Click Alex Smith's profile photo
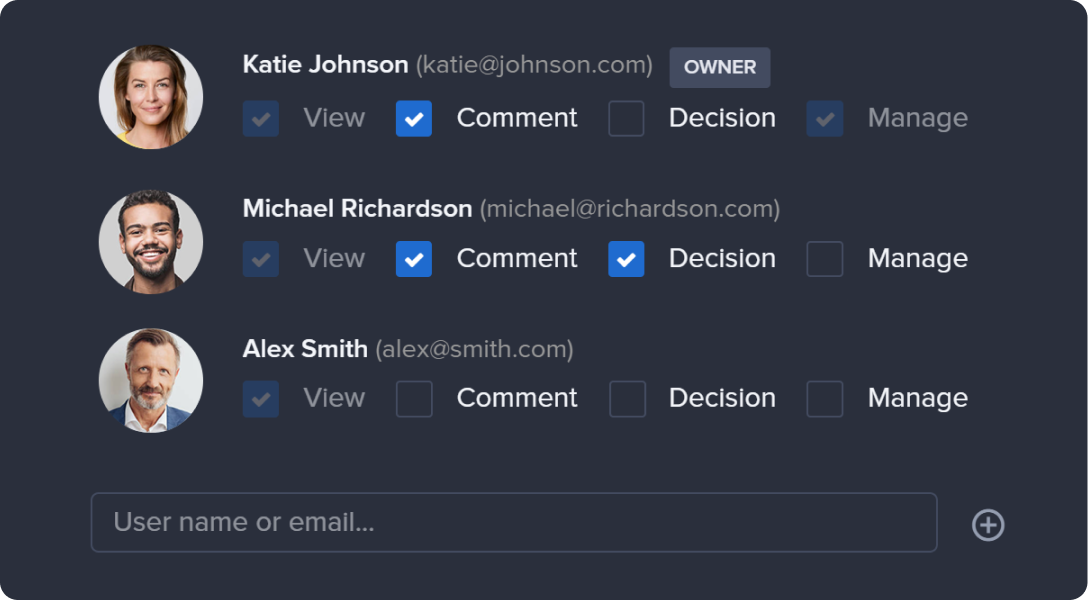Screen dimensions: 1088x600 [151, 380]
